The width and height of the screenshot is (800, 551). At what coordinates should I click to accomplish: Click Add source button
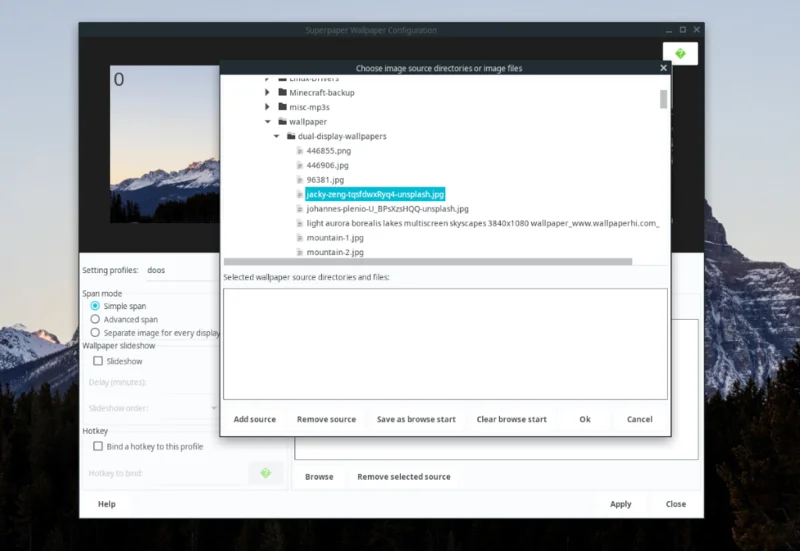pyautogui.click(x=255, y=419)
